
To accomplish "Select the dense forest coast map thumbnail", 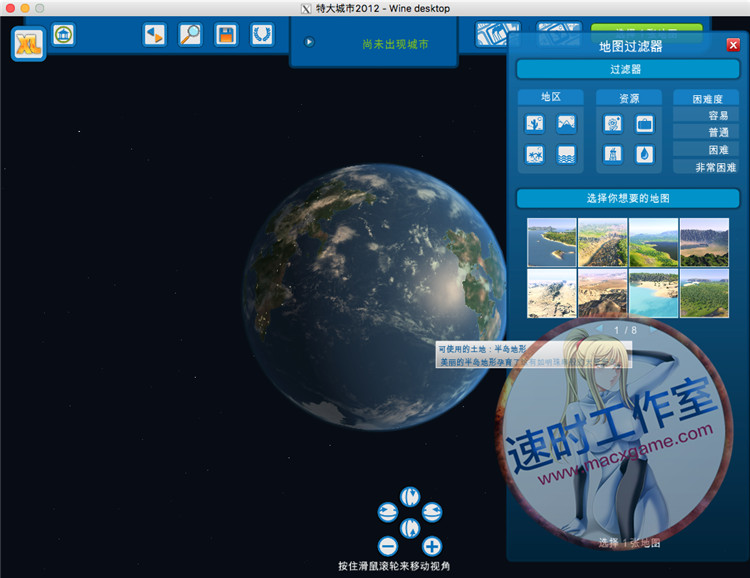I will tap(704, 293).
